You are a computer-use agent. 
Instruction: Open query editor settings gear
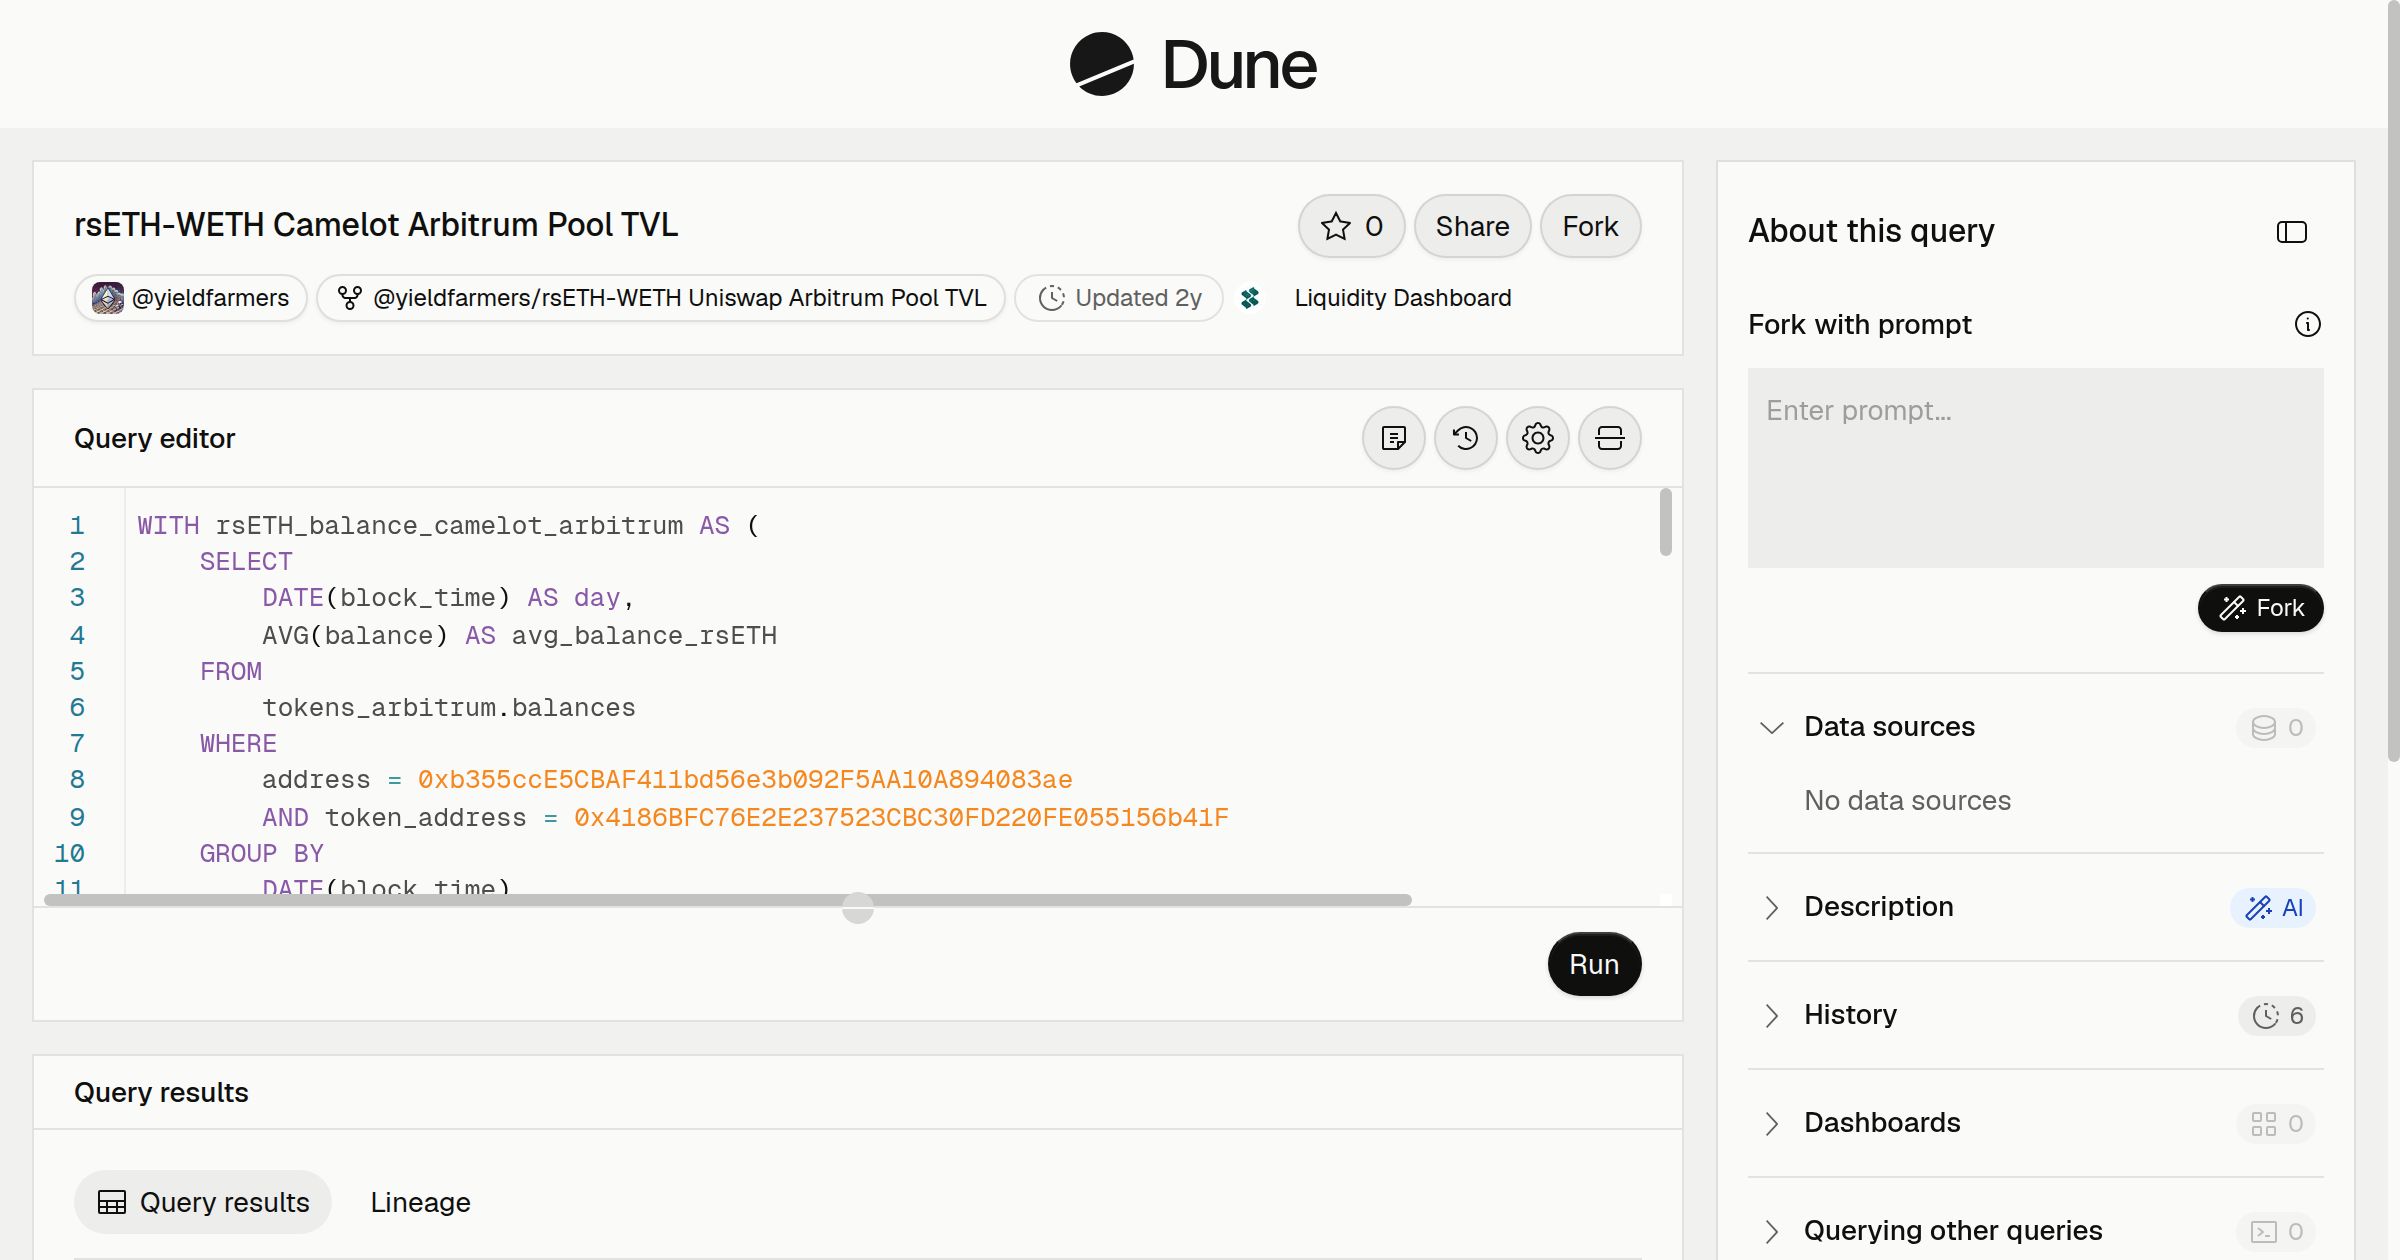(1538, 438)
